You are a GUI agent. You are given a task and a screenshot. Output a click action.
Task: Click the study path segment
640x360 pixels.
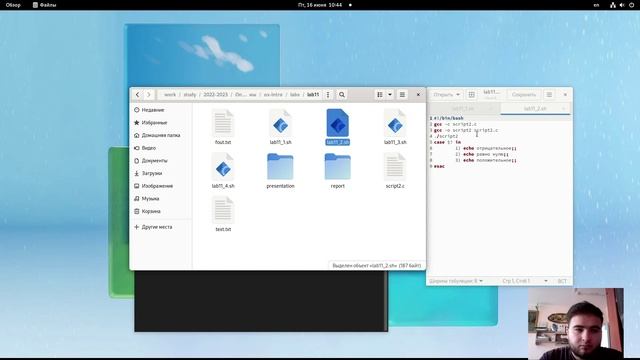tap(190, 95)
